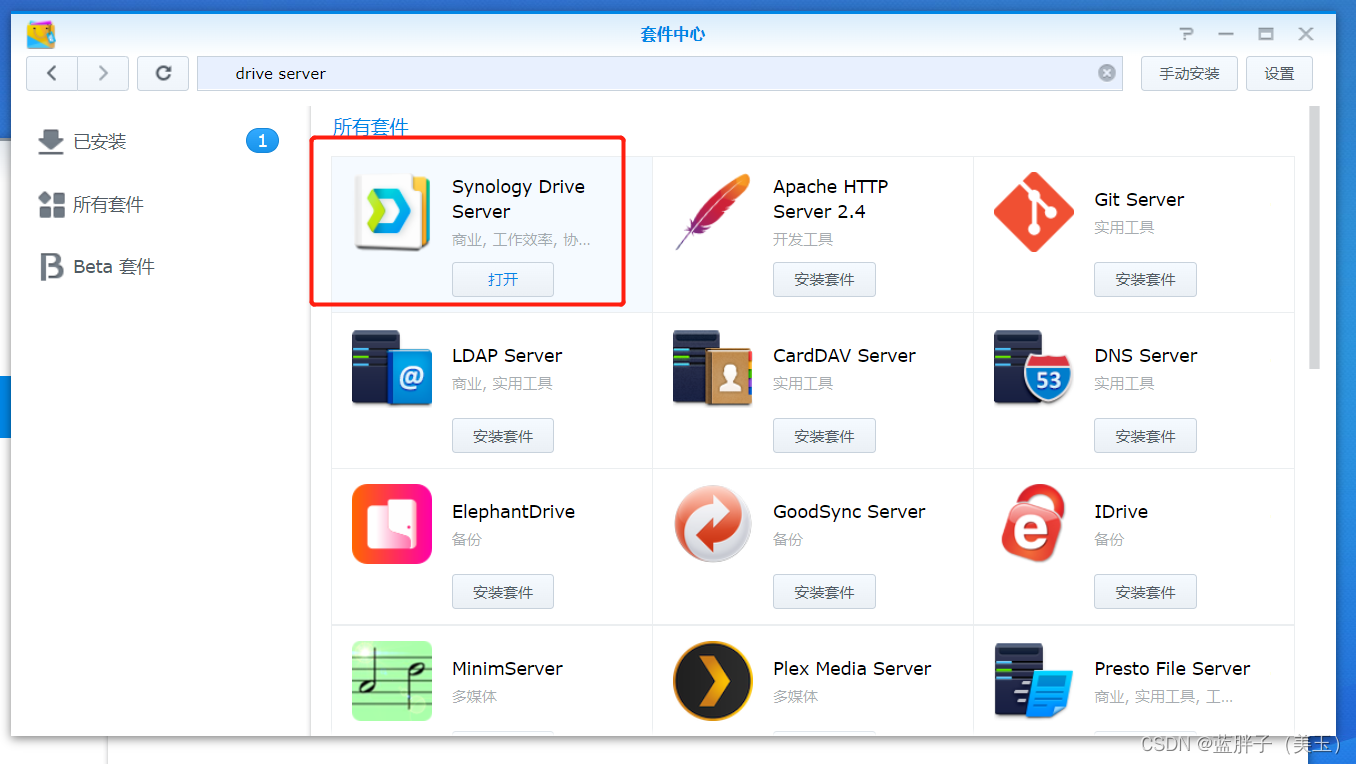1356x764 pixels.
Task: Click the Plex Media Server title text
Action: click(852, 668)
